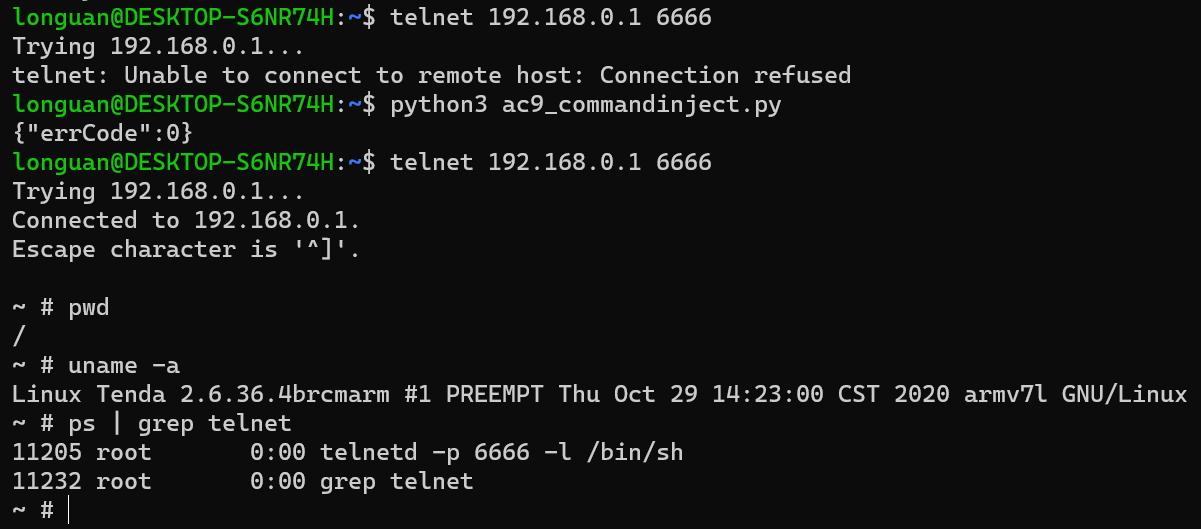
Task: Click the second Trying 192.168.0.1... line
Action: click(x=158, y=191)
